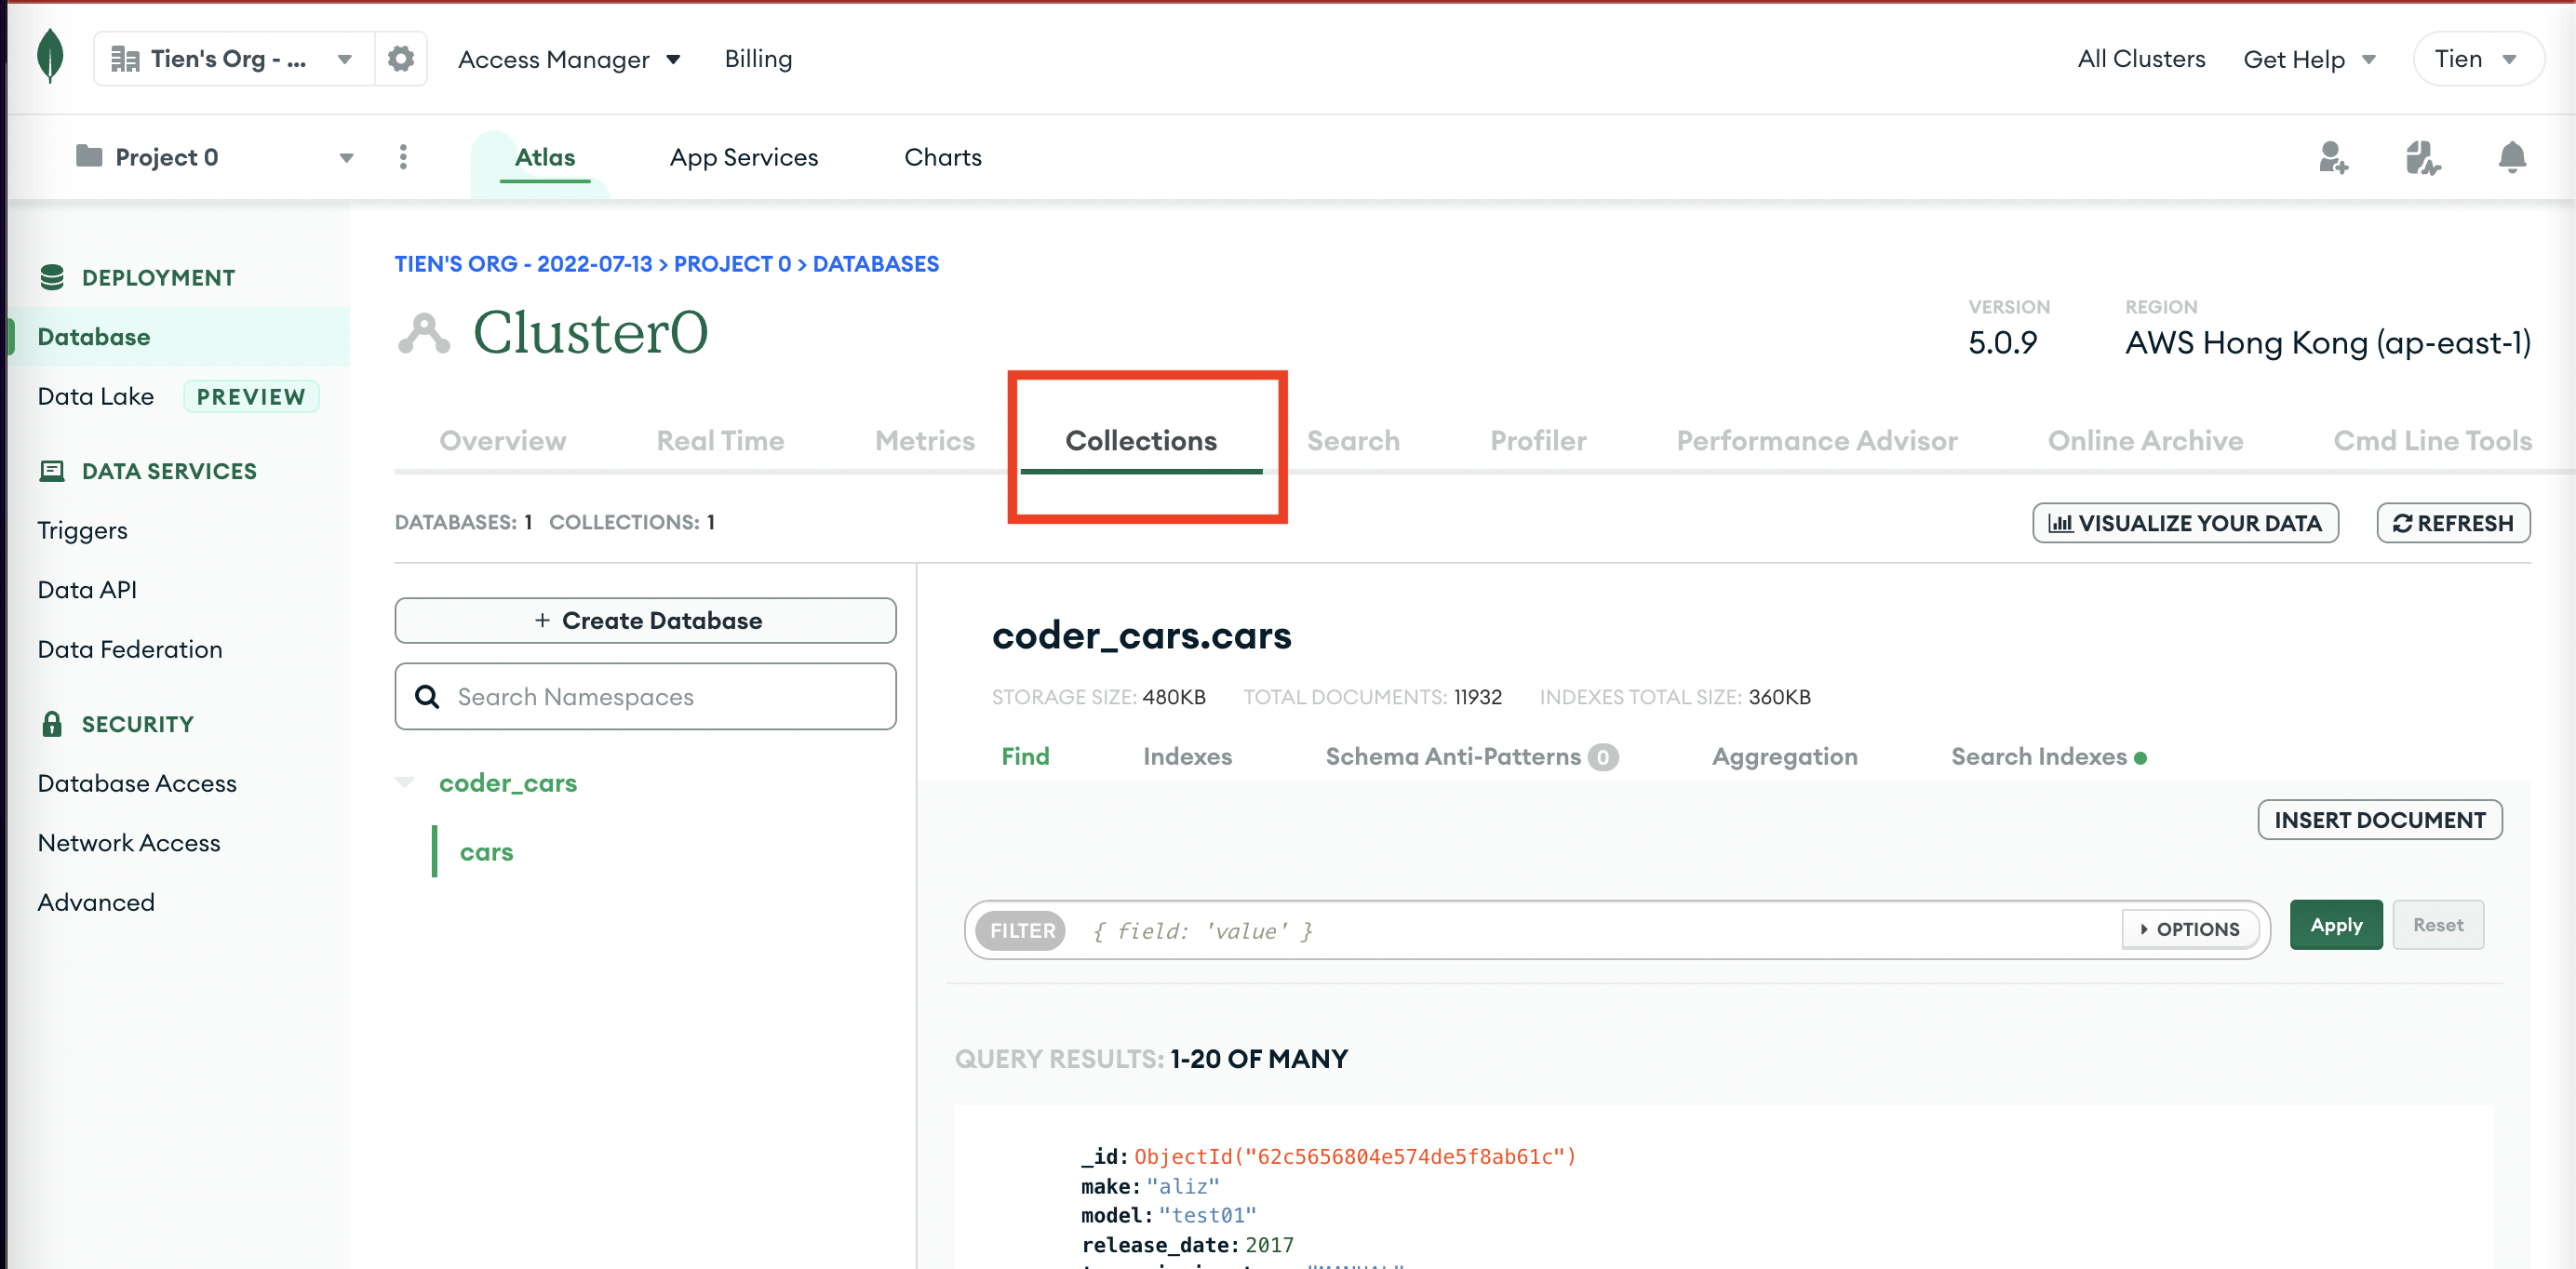The image size is (2576, 1269).
Task: Click the Cluster0 cluster icon
Action: pos(424,333)
